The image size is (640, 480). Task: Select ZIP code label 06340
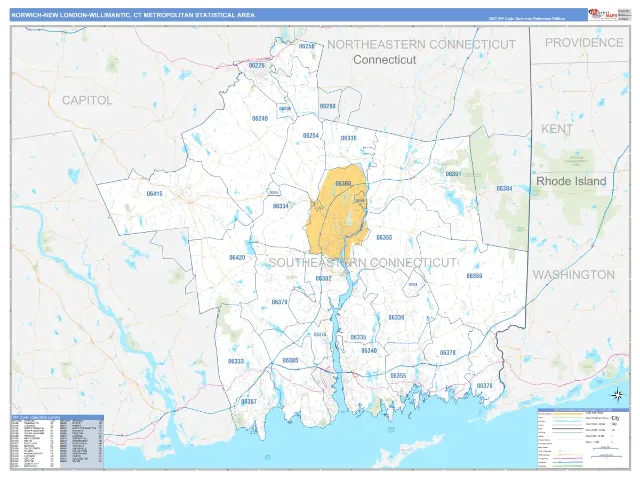point(369,351)
